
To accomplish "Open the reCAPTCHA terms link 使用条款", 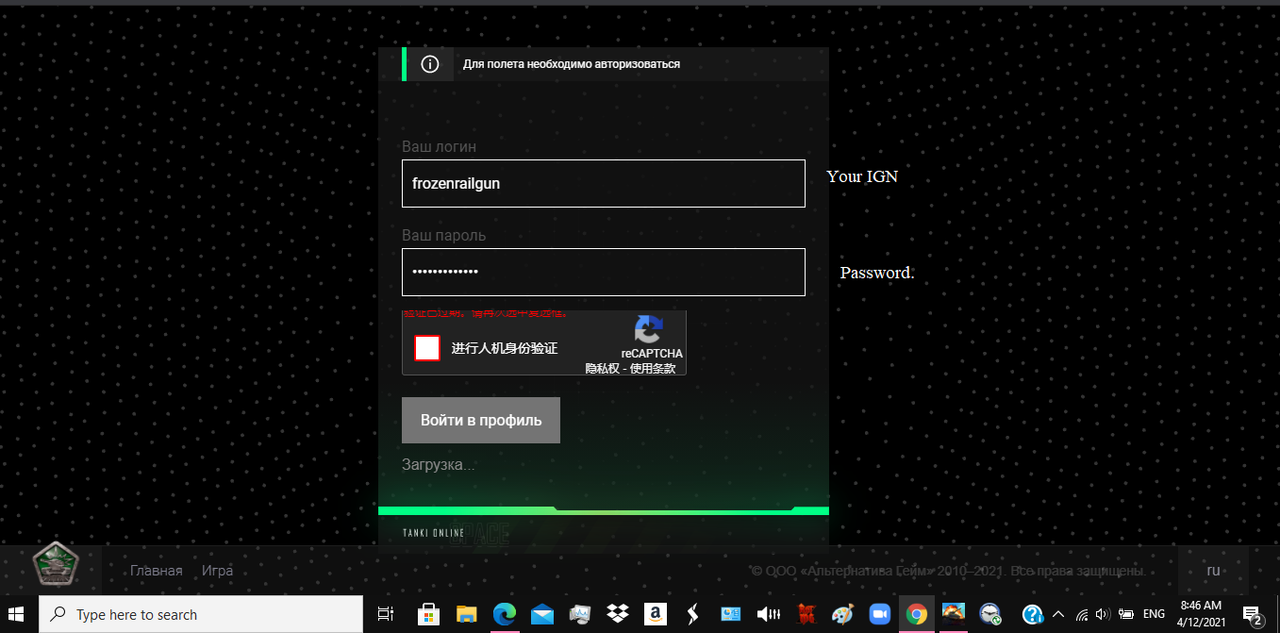I will point(653,368).
